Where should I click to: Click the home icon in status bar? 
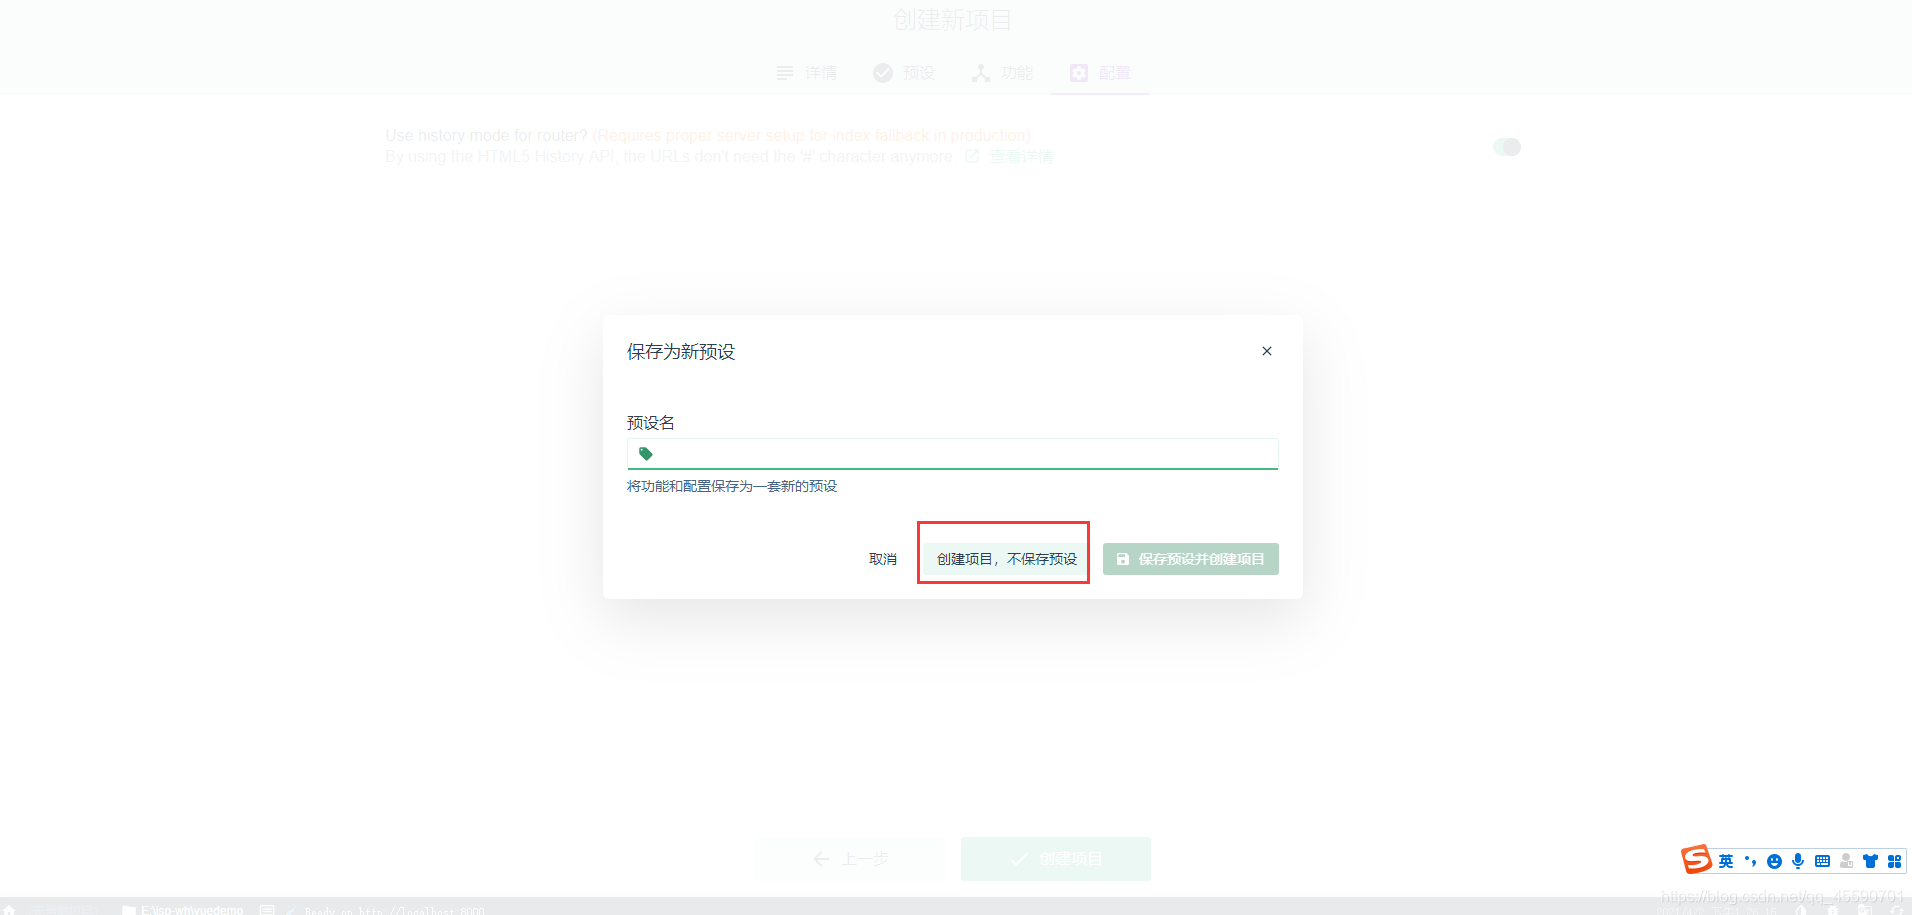[x=10, y=909]
